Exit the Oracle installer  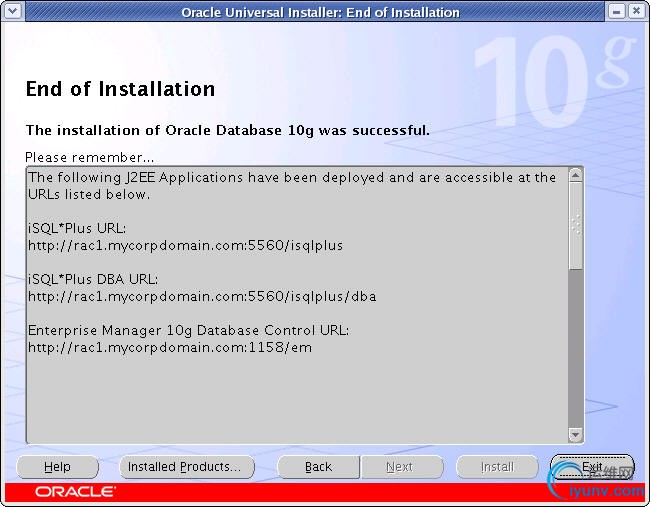592,467
